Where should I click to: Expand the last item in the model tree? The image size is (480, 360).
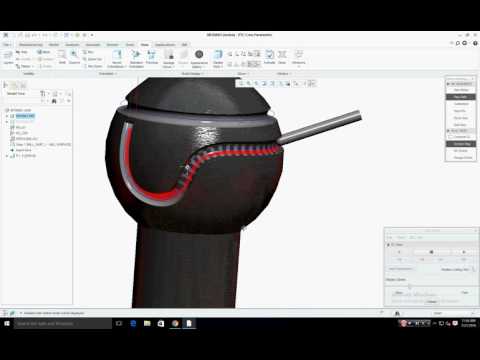(7, 156)
